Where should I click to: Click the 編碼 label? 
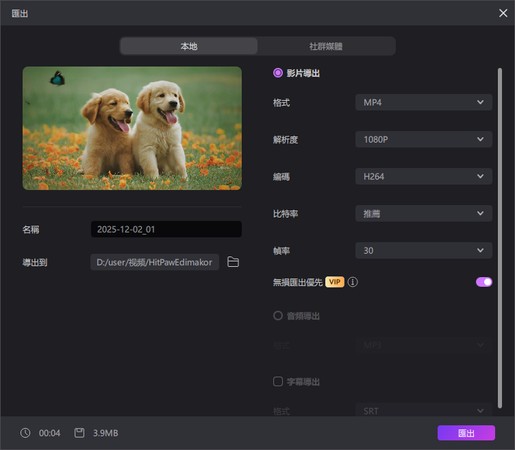pyautogui.click(x=281, y=176)
